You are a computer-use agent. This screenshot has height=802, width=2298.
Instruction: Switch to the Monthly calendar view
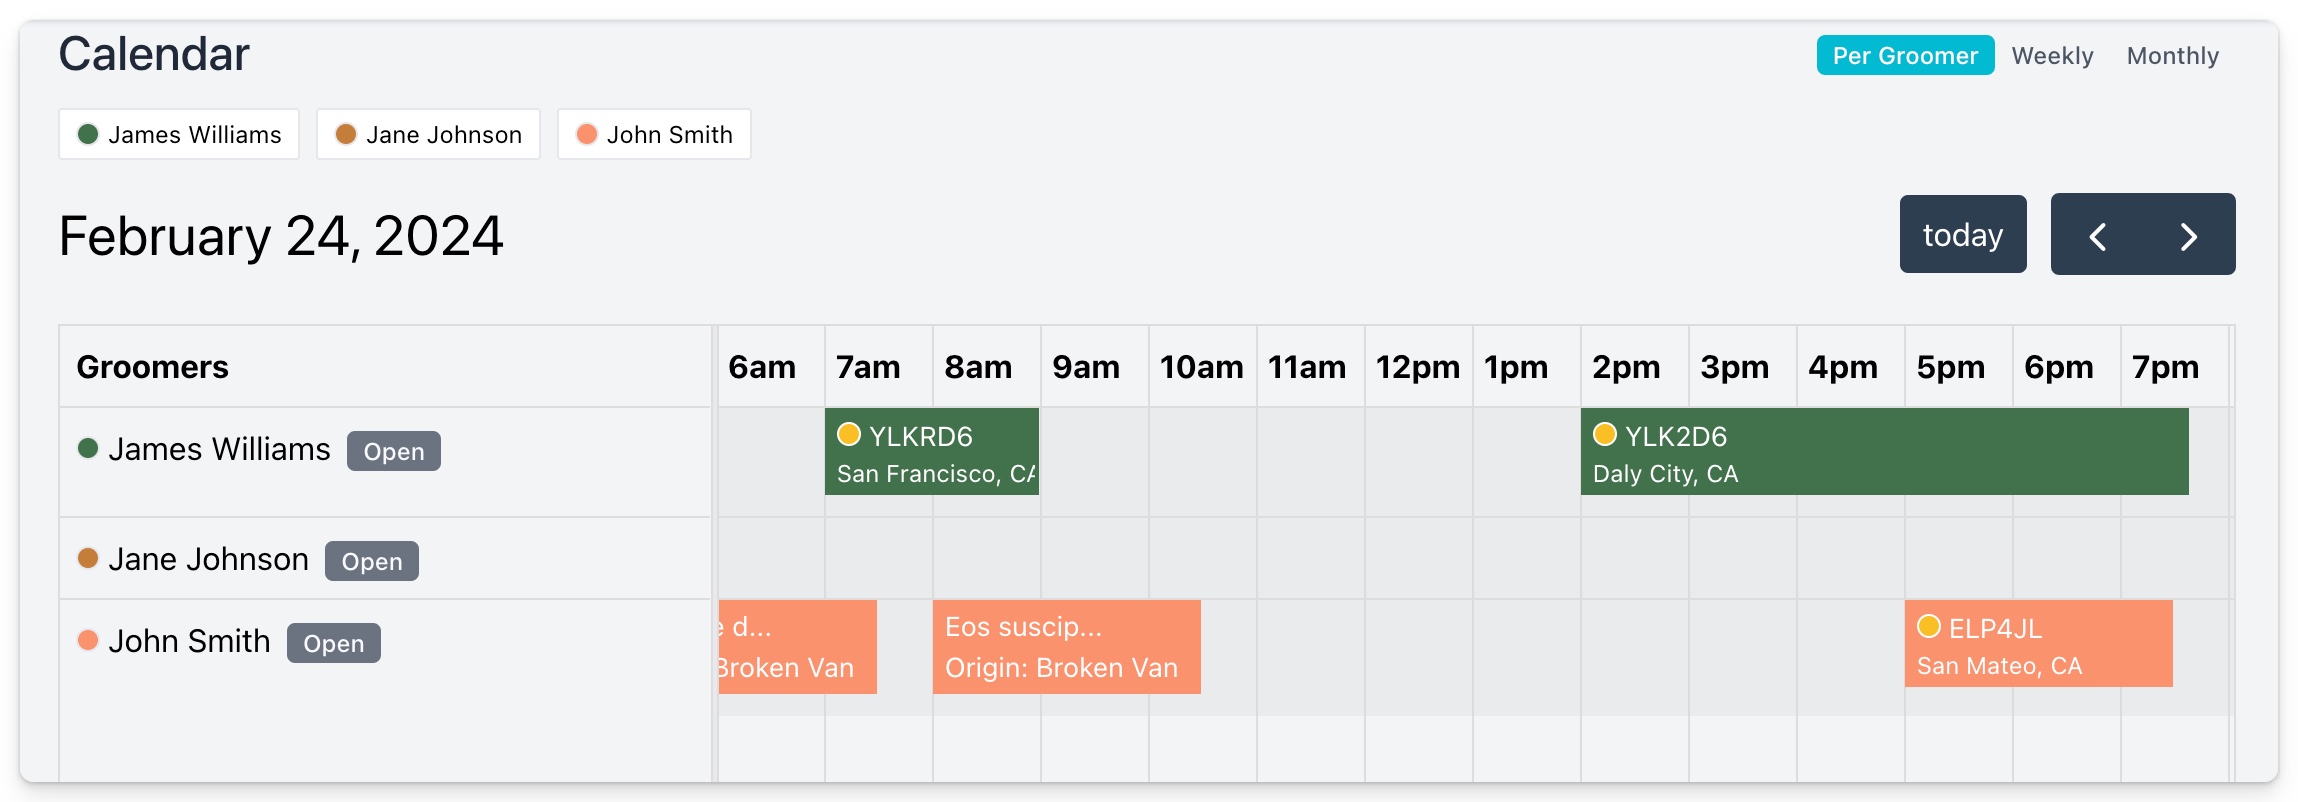[x=2173, y=55]
